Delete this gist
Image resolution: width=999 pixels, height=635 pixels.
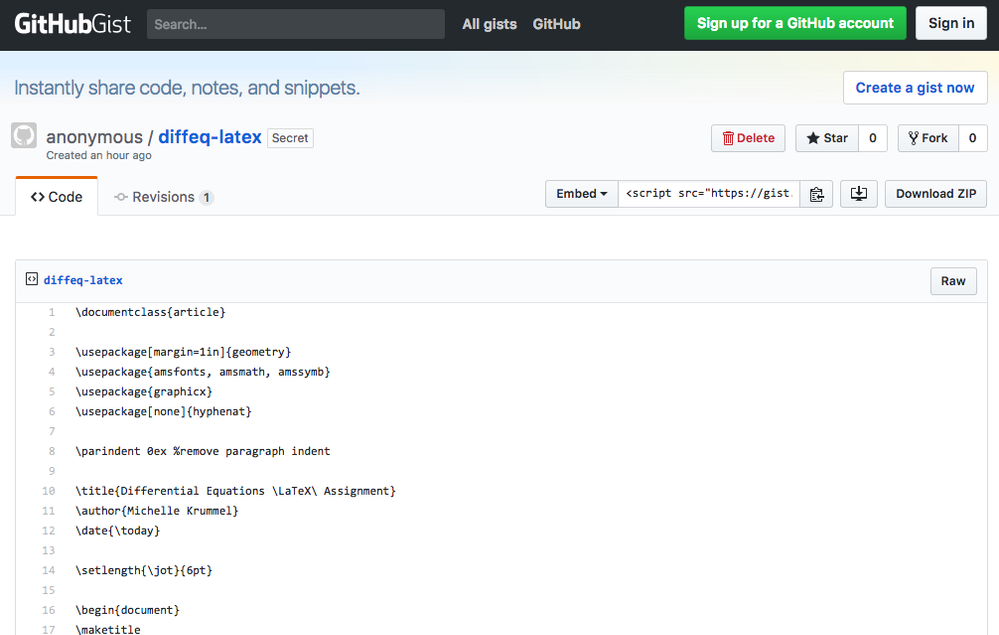tap(748, 138)
